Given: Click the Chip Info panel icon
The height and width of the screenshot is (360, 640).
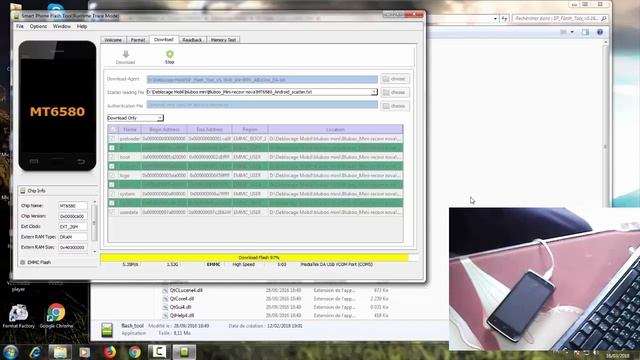Looking at the screenshot, I should [23, 191].
